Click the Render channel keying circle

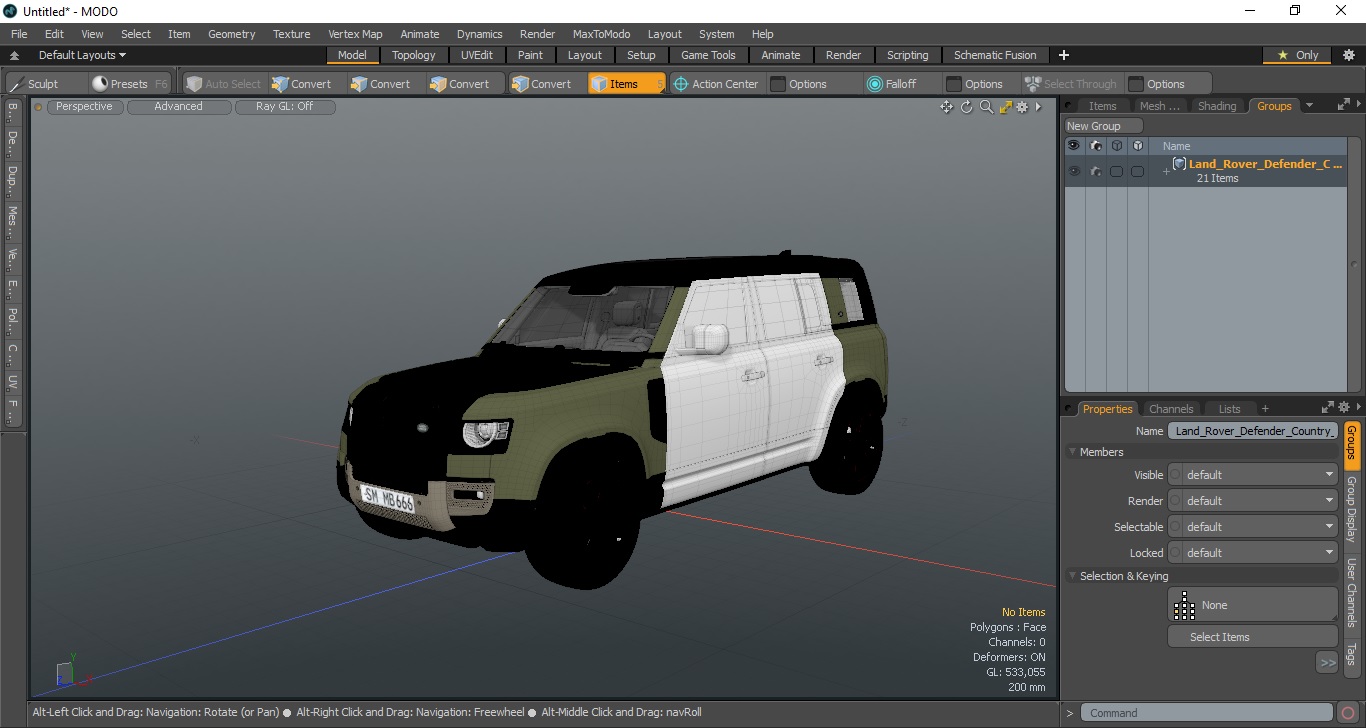pos(1175,501)
